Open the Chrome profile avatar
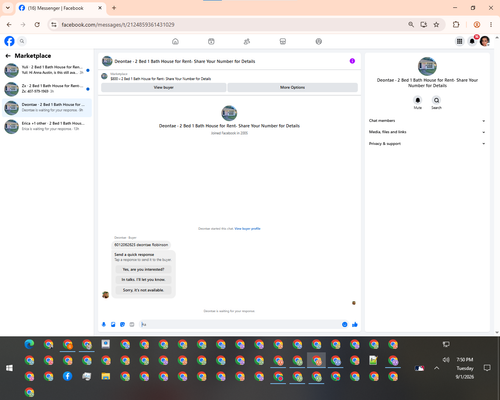The width and height of the screenshot is (500, 400). click(x=477, y=25)
